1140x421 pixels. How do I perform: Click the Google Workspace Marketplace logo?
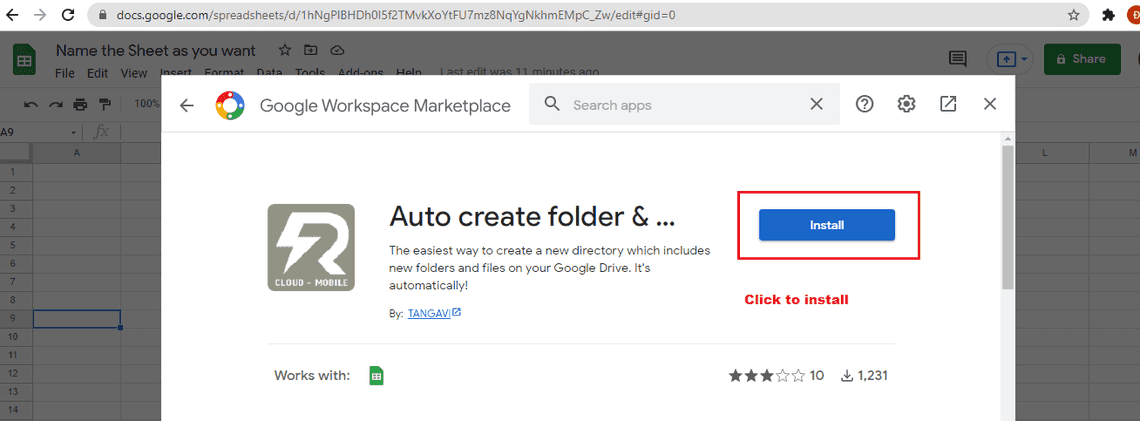point(230,105)
